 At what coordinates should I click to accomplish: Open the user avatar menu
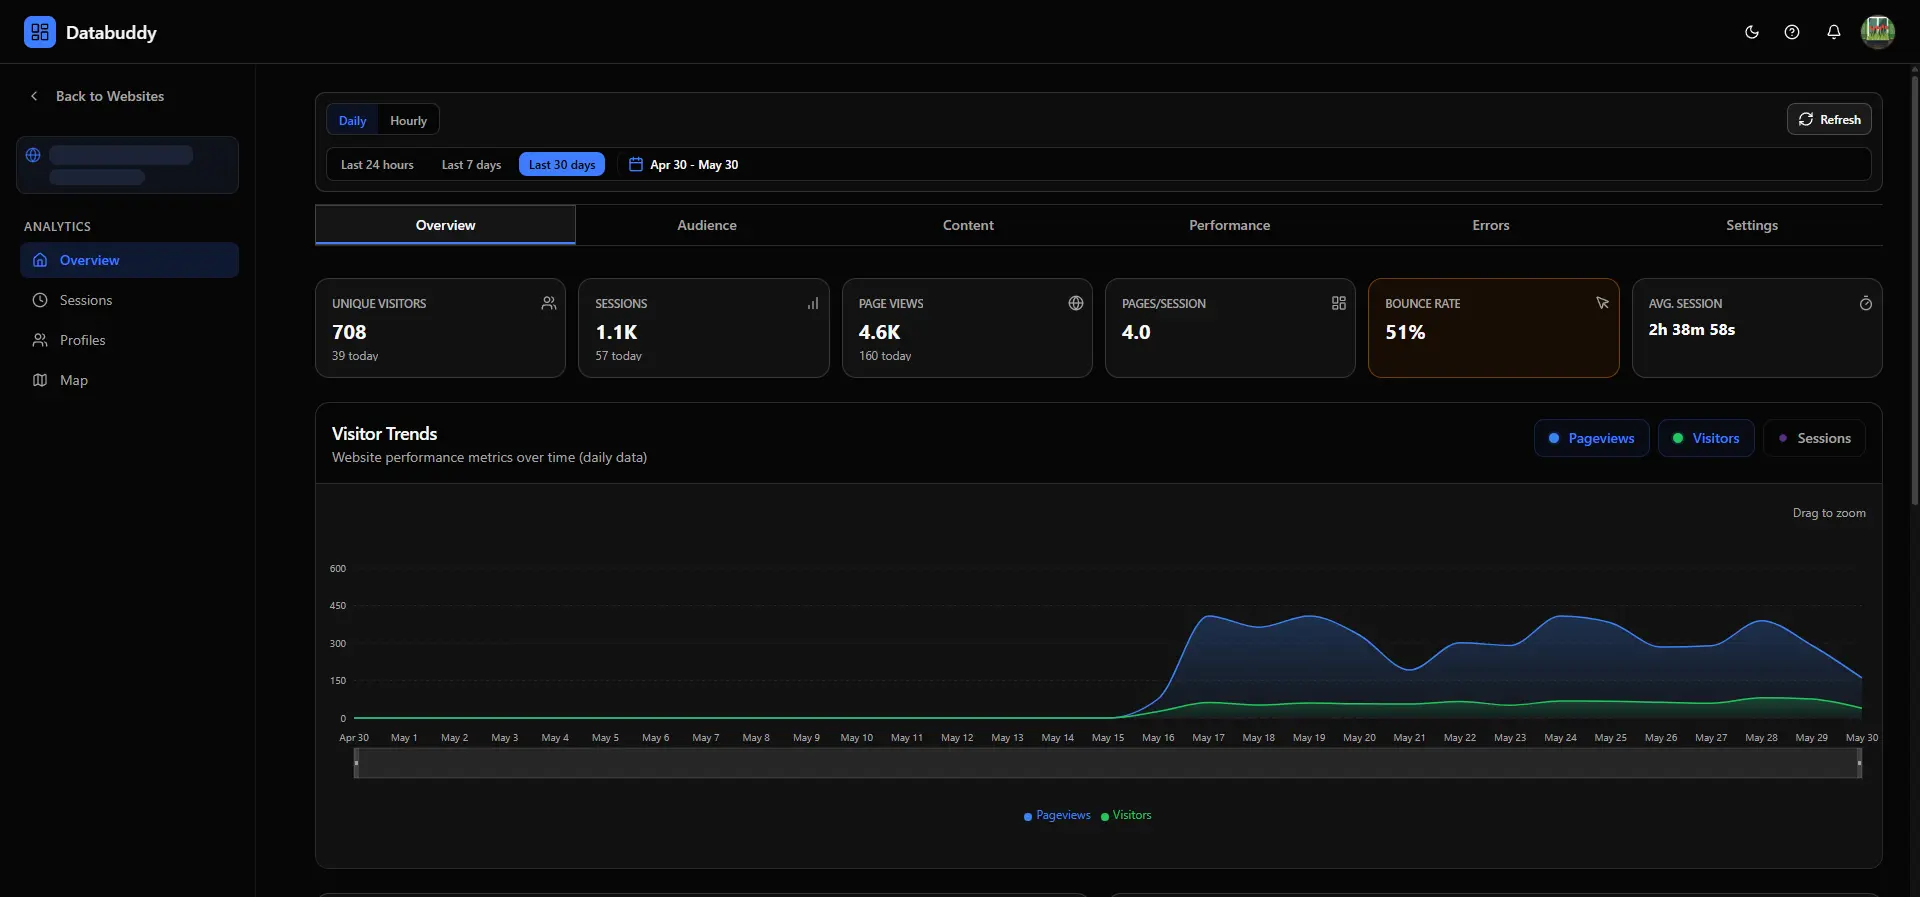1878,32
